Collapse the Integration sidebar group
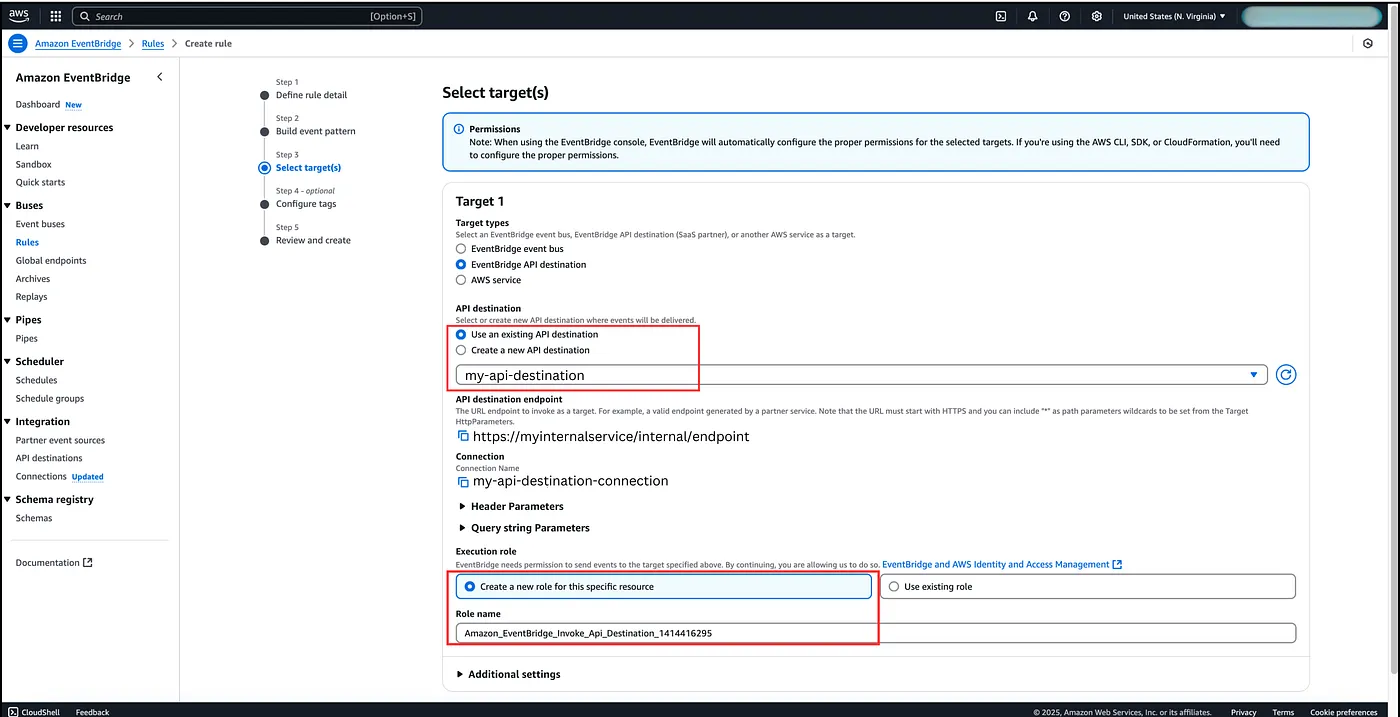The height and width of the screenshot is (717, 1400). (8, 422)
